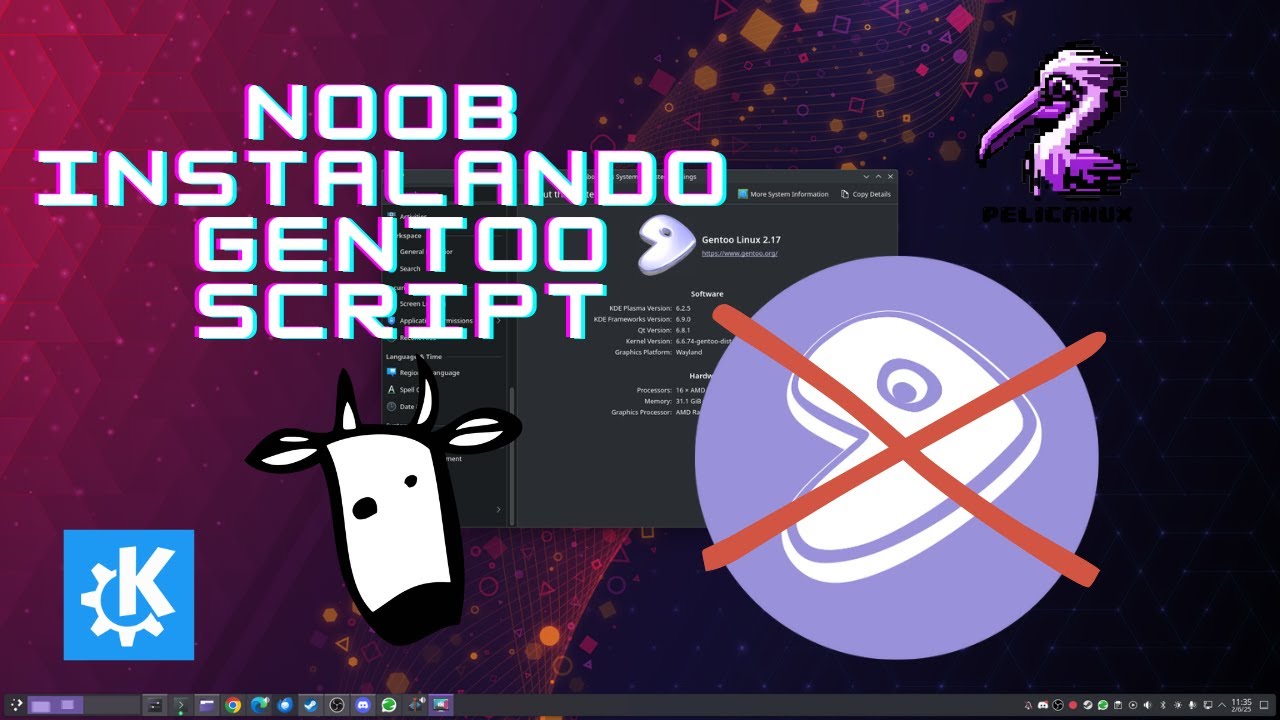The height and width of the screenshot is (720, 1280).
Task: Open media player controls in system tray
Action: 1133,705
